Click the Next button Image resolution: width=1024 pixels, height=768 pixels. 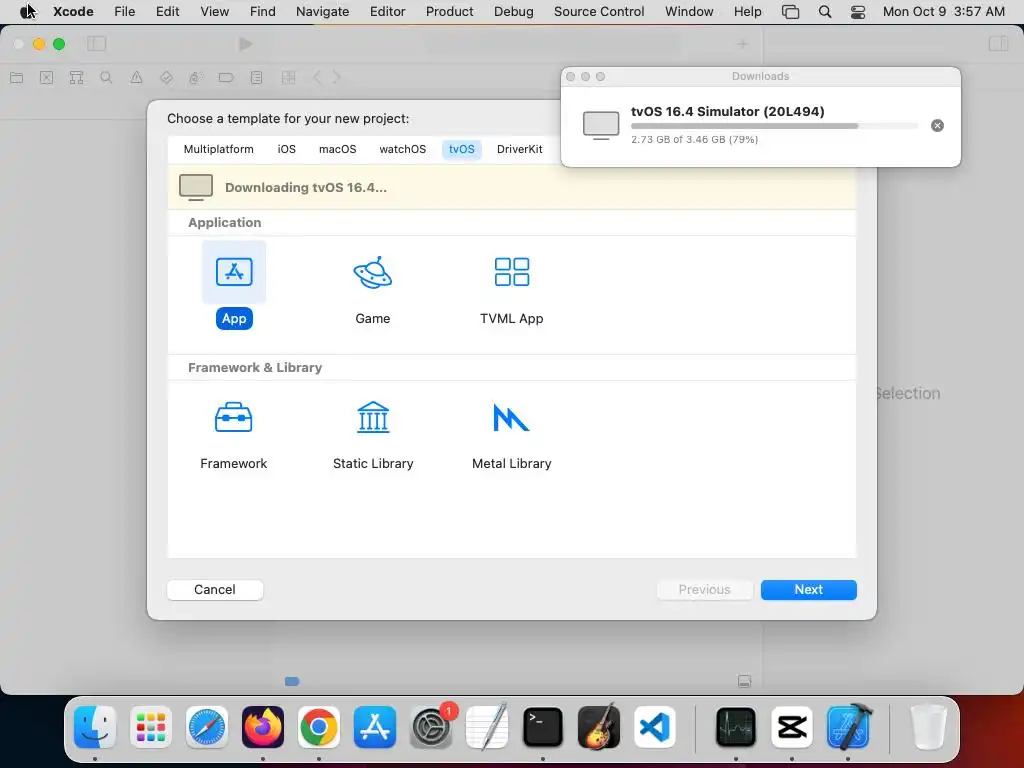tap(808, 590)
